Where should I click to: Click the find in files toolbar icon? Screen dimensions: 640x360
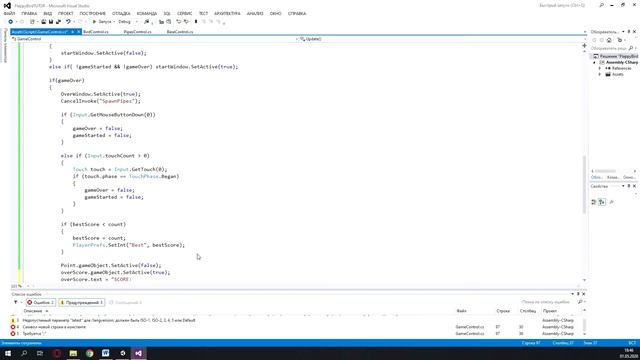pyautogui.click(x=147, y=22)
